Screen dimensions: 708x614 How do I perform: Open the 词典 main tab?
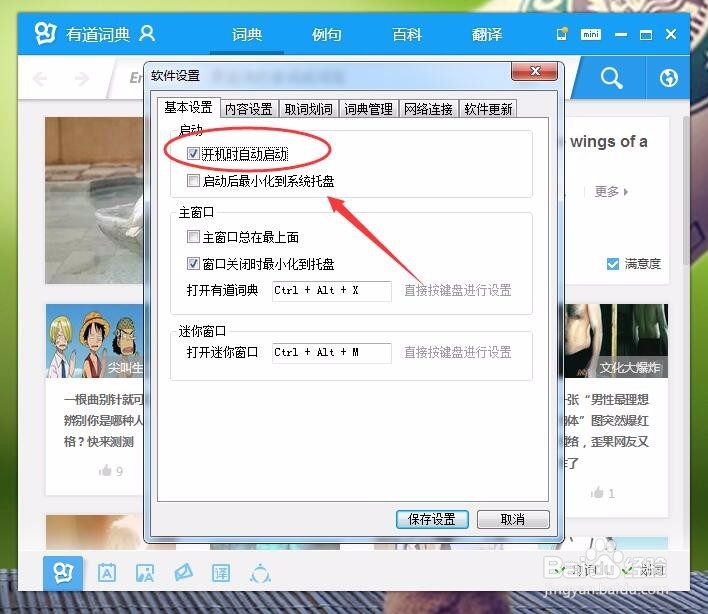point(247,34)
